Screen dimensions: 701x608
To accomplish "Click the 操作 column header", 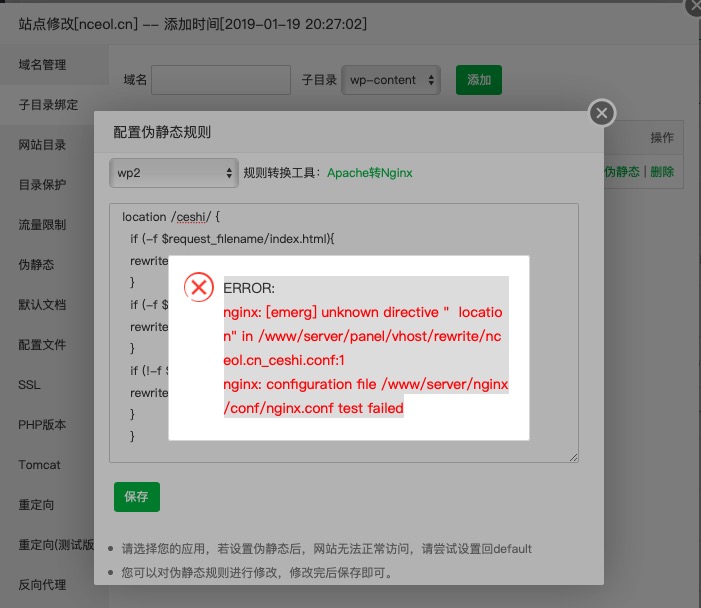I will click(662, 137).
